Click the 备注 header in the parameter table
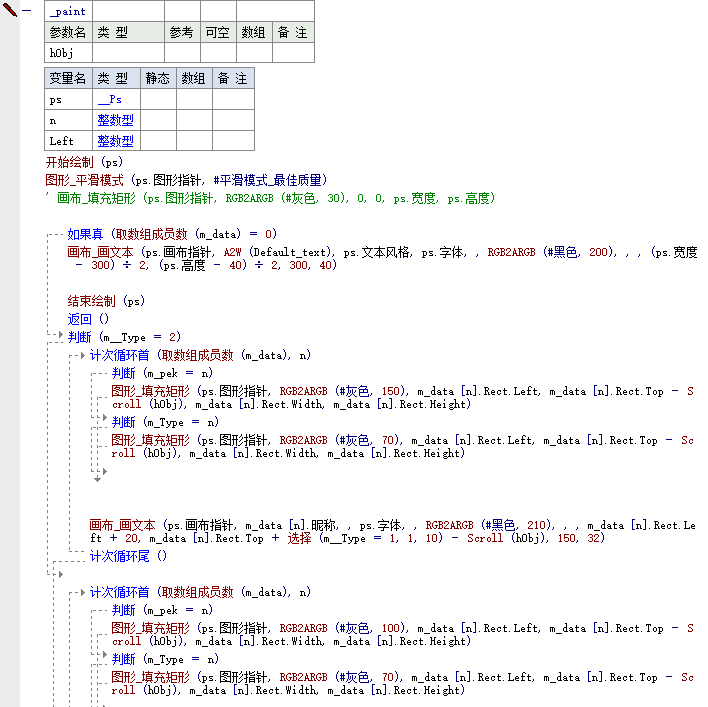This screenshot has width=708, height=707. [x=293, y=33]
